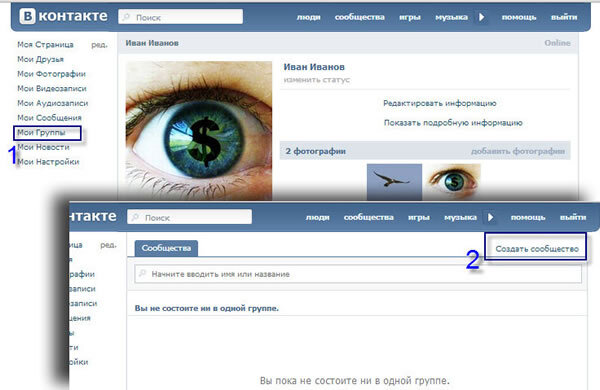Open 'люди' in the lower window header
Image resolution: width=600 pixels, height=390 pixels.
point(318,217)
